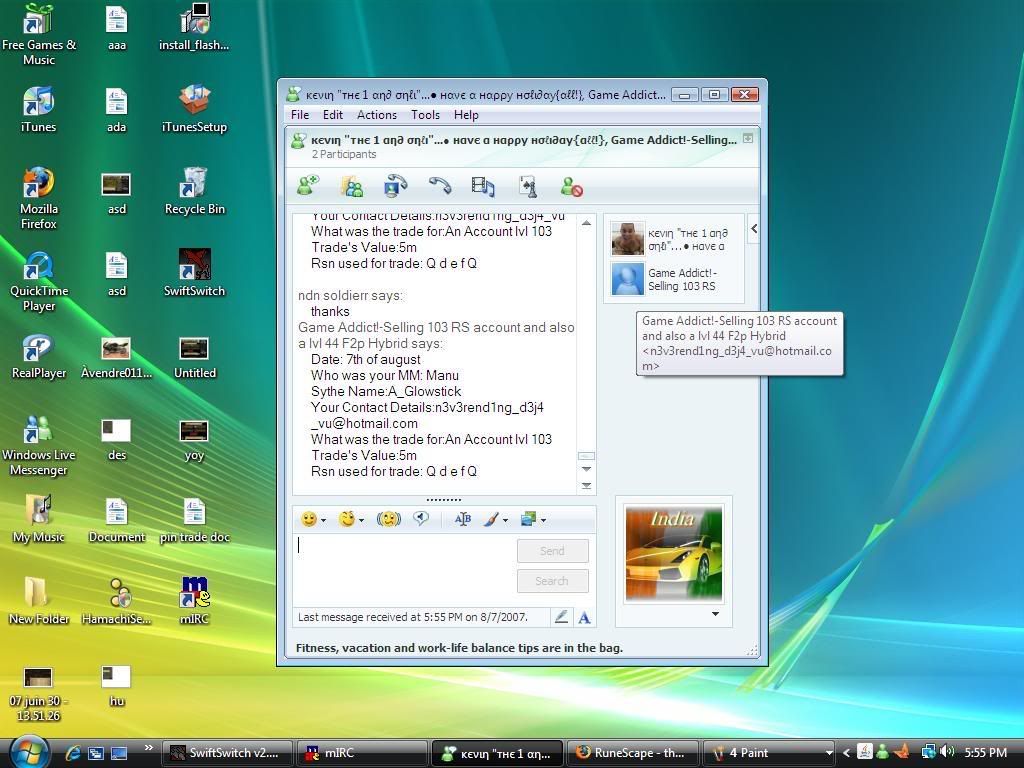Select the Mozilla Firefox desktop icon

(39, 199)
